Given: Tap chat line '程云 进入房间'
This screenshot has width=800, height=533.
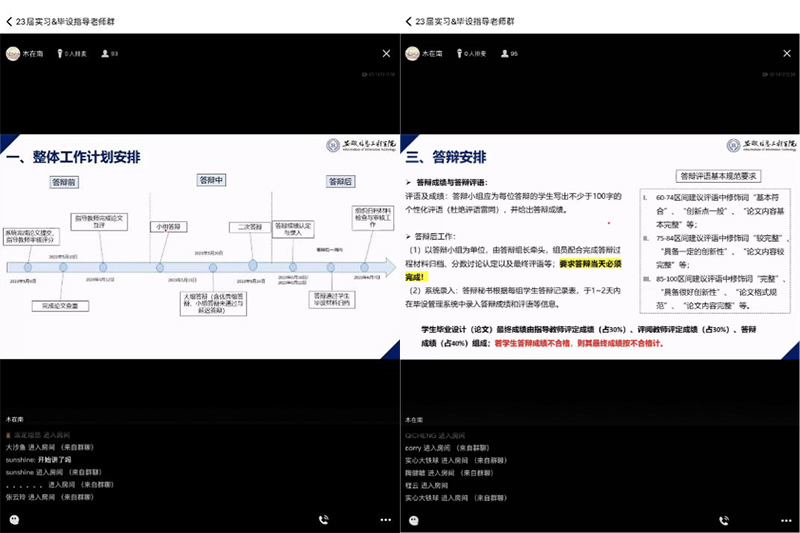Looking at the screenshot, I should tap(427, 486).
